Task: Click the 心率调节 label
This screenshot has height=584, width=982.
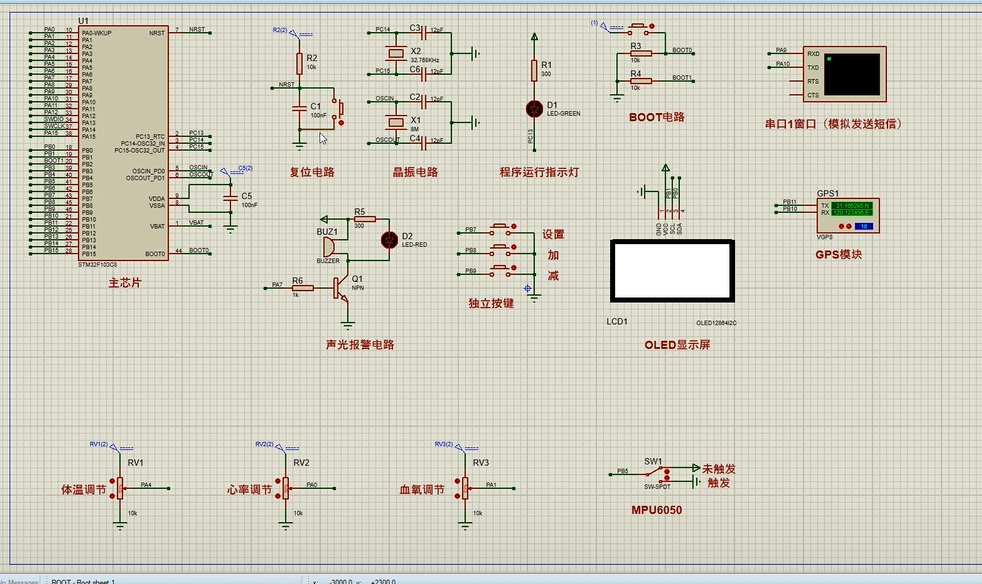Action: point(249,489)
